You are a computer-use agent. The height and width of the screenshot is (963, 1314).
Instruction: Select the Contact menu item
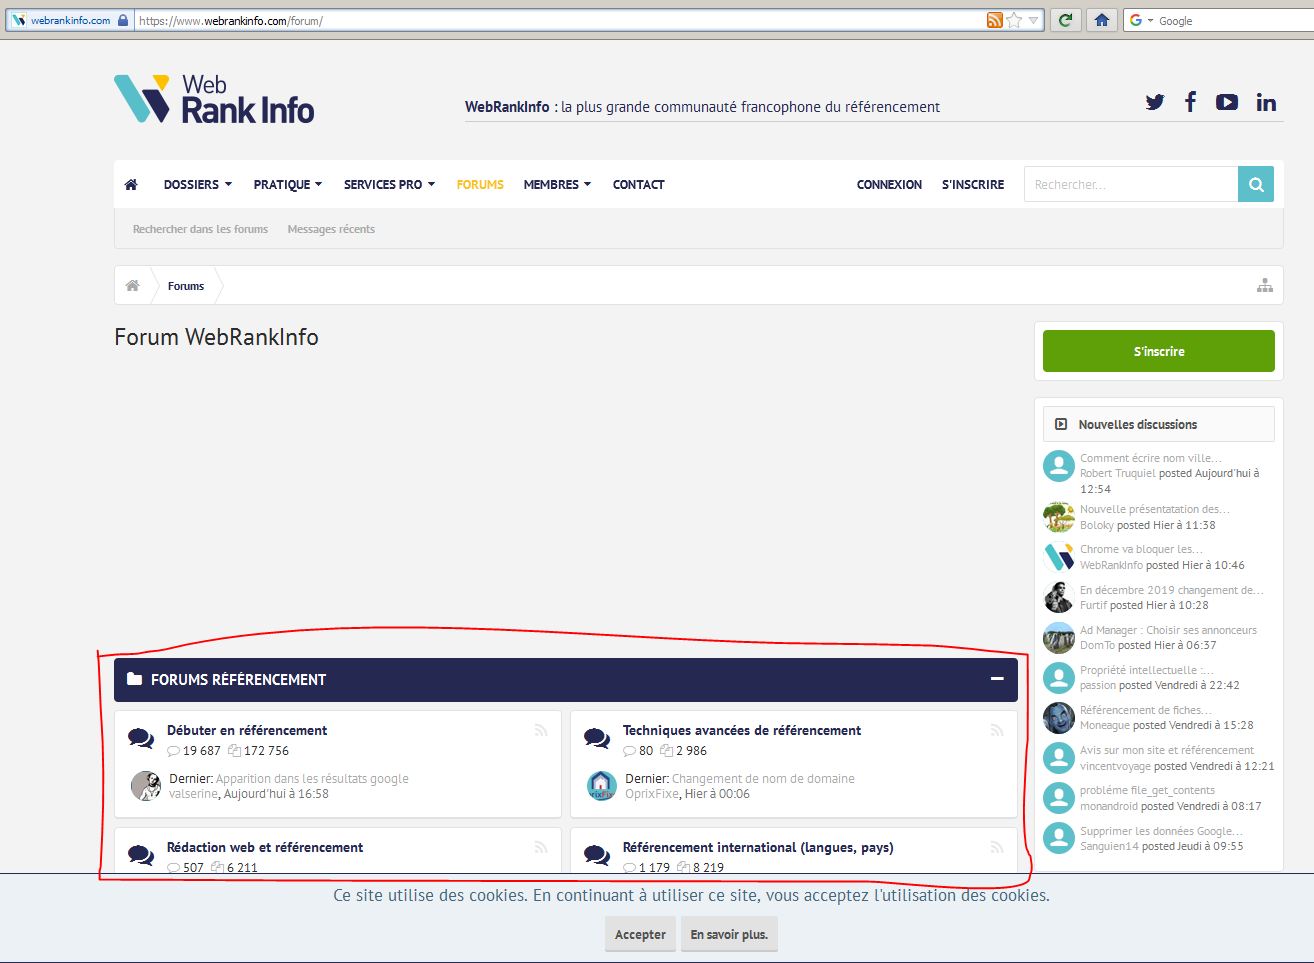click(638, 184)
